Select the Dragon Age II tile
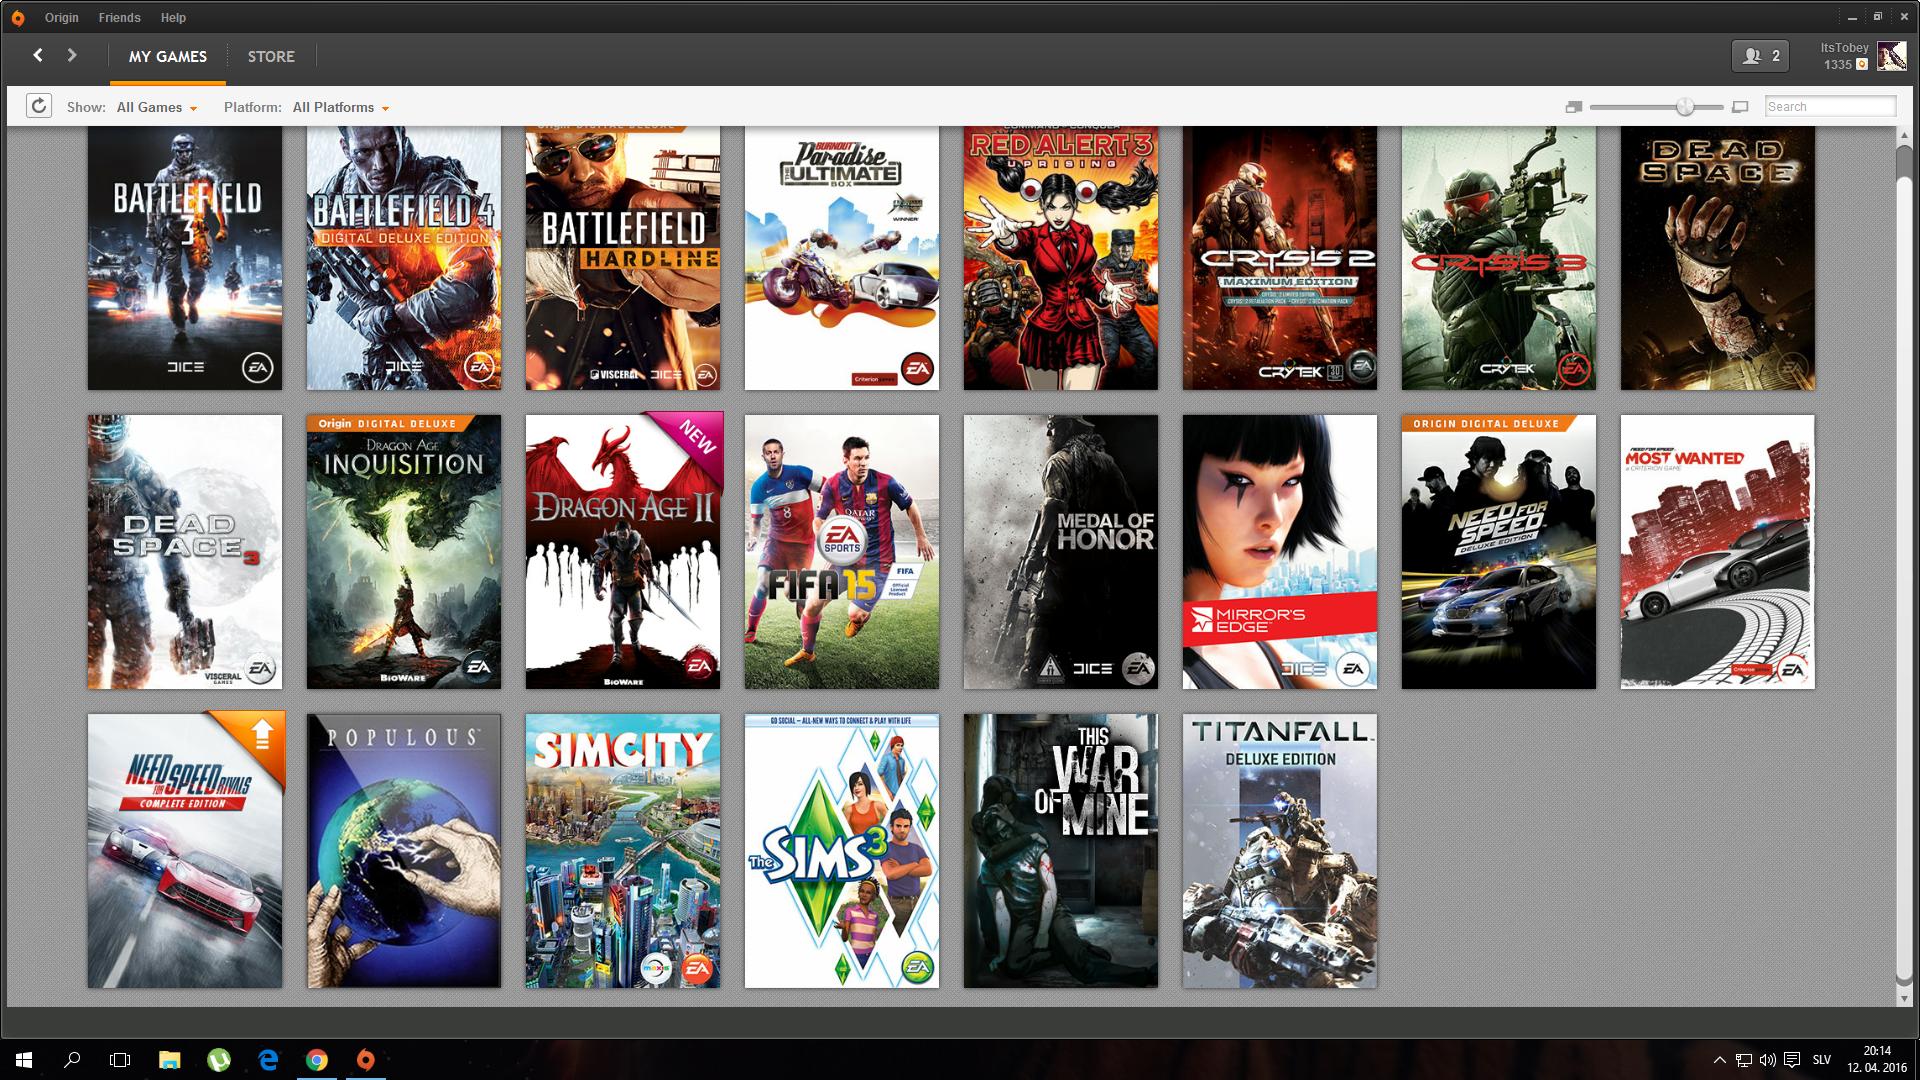Viewport: 1920px width, 1080px height. (623, 552)
